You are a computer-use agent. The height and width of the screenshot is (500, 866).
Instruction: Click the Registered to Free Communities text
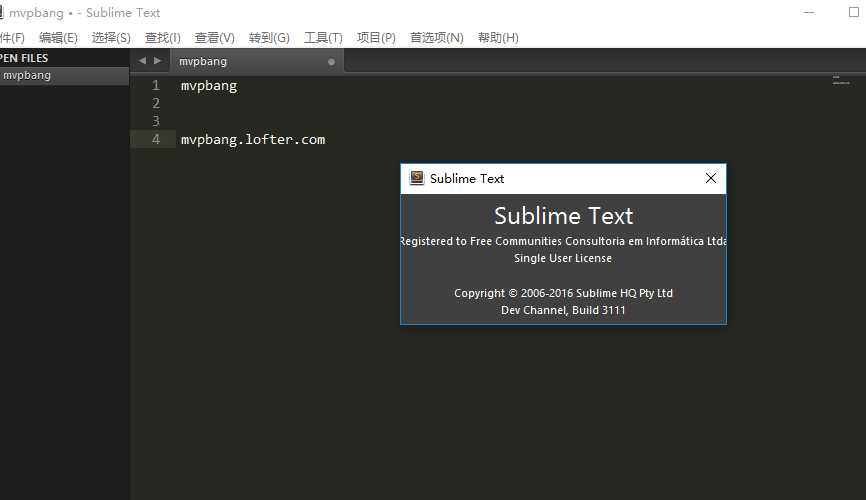tap(563, 241)
